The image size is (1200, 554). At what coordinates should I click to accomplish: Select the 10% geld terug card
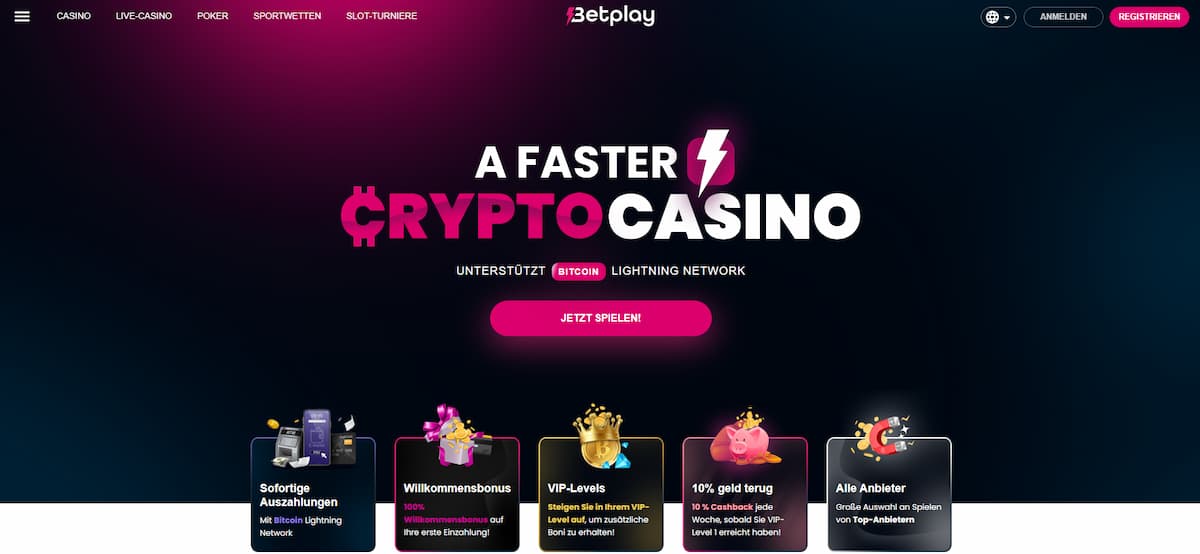(745, 494)
